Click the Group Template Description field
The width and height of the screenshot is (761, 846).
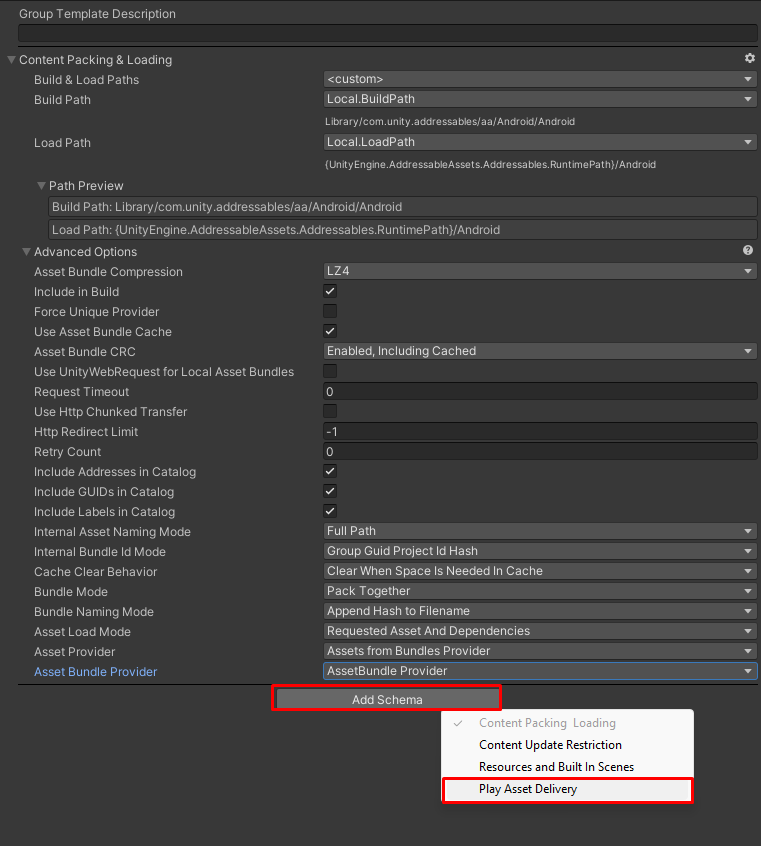coord(387,32)
